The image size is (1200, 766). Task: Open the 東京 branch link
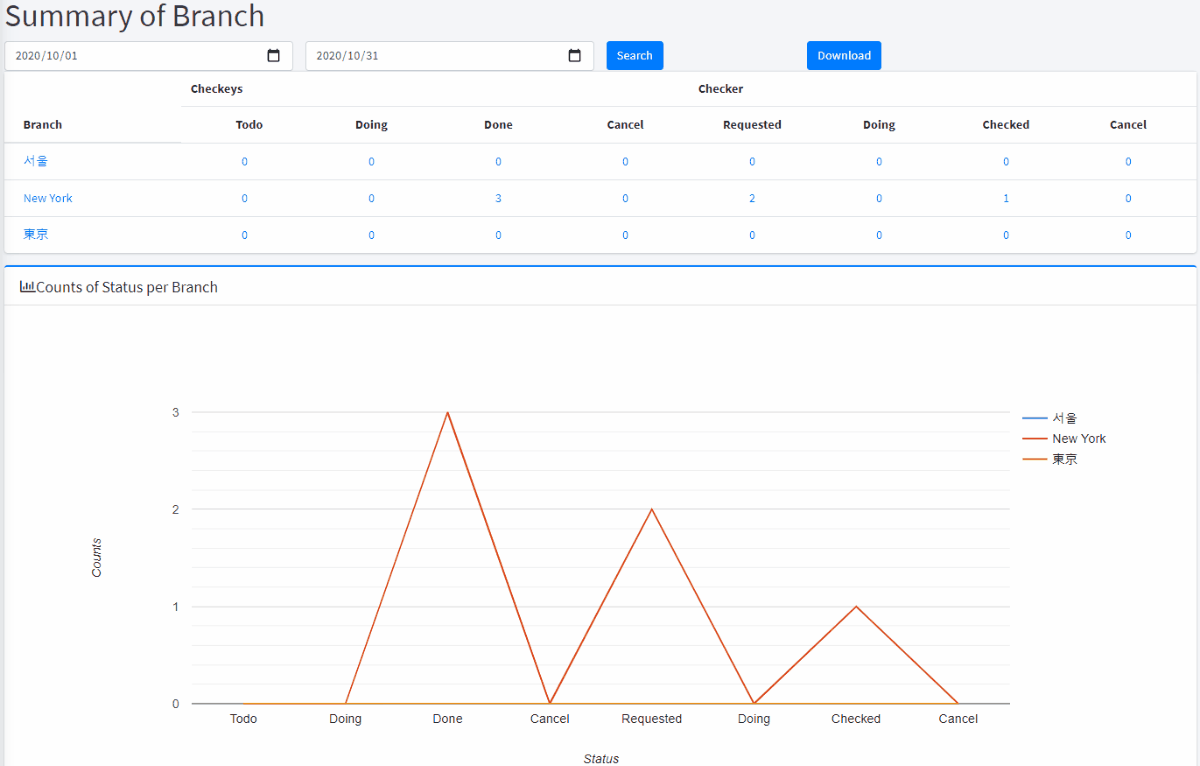click(36, 235)
